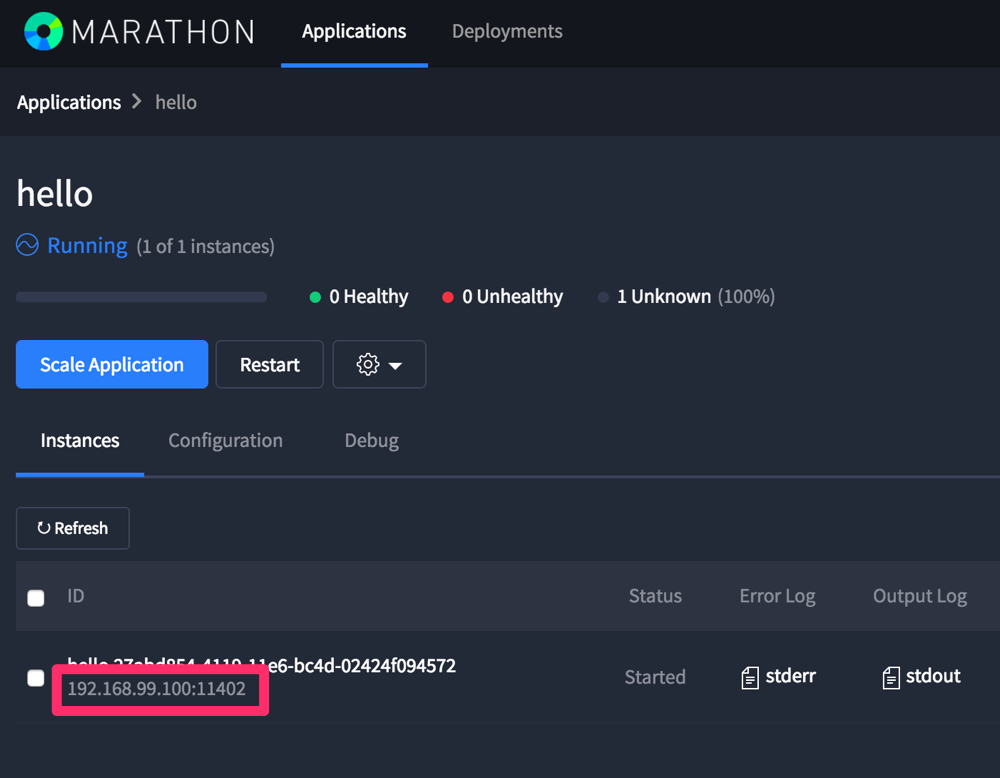Click the Output Log column header
Image resolution: width=1000 pixels, height=778 pixels.
(920, 596)
